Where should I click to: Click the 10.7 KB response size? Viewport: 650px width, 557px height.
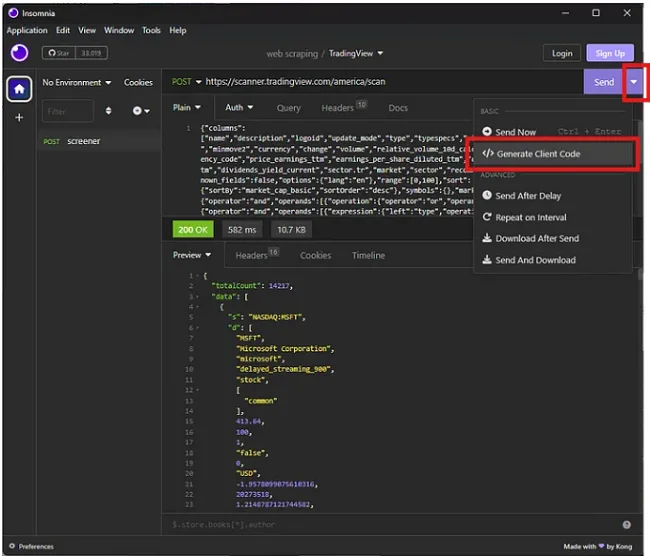291,229
